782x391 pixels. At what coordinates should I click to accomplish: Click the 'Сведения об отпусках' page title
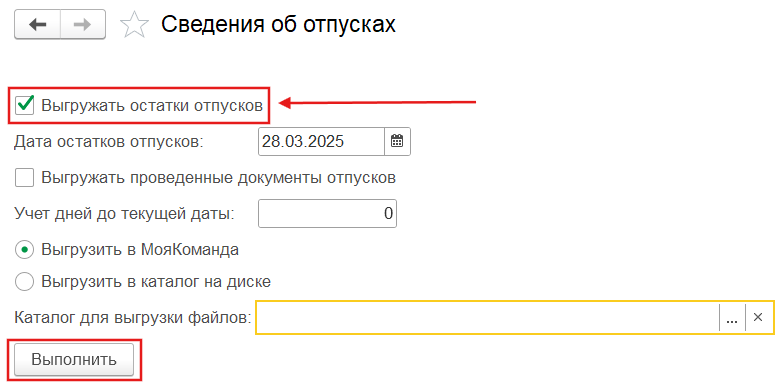coord(278,25)
